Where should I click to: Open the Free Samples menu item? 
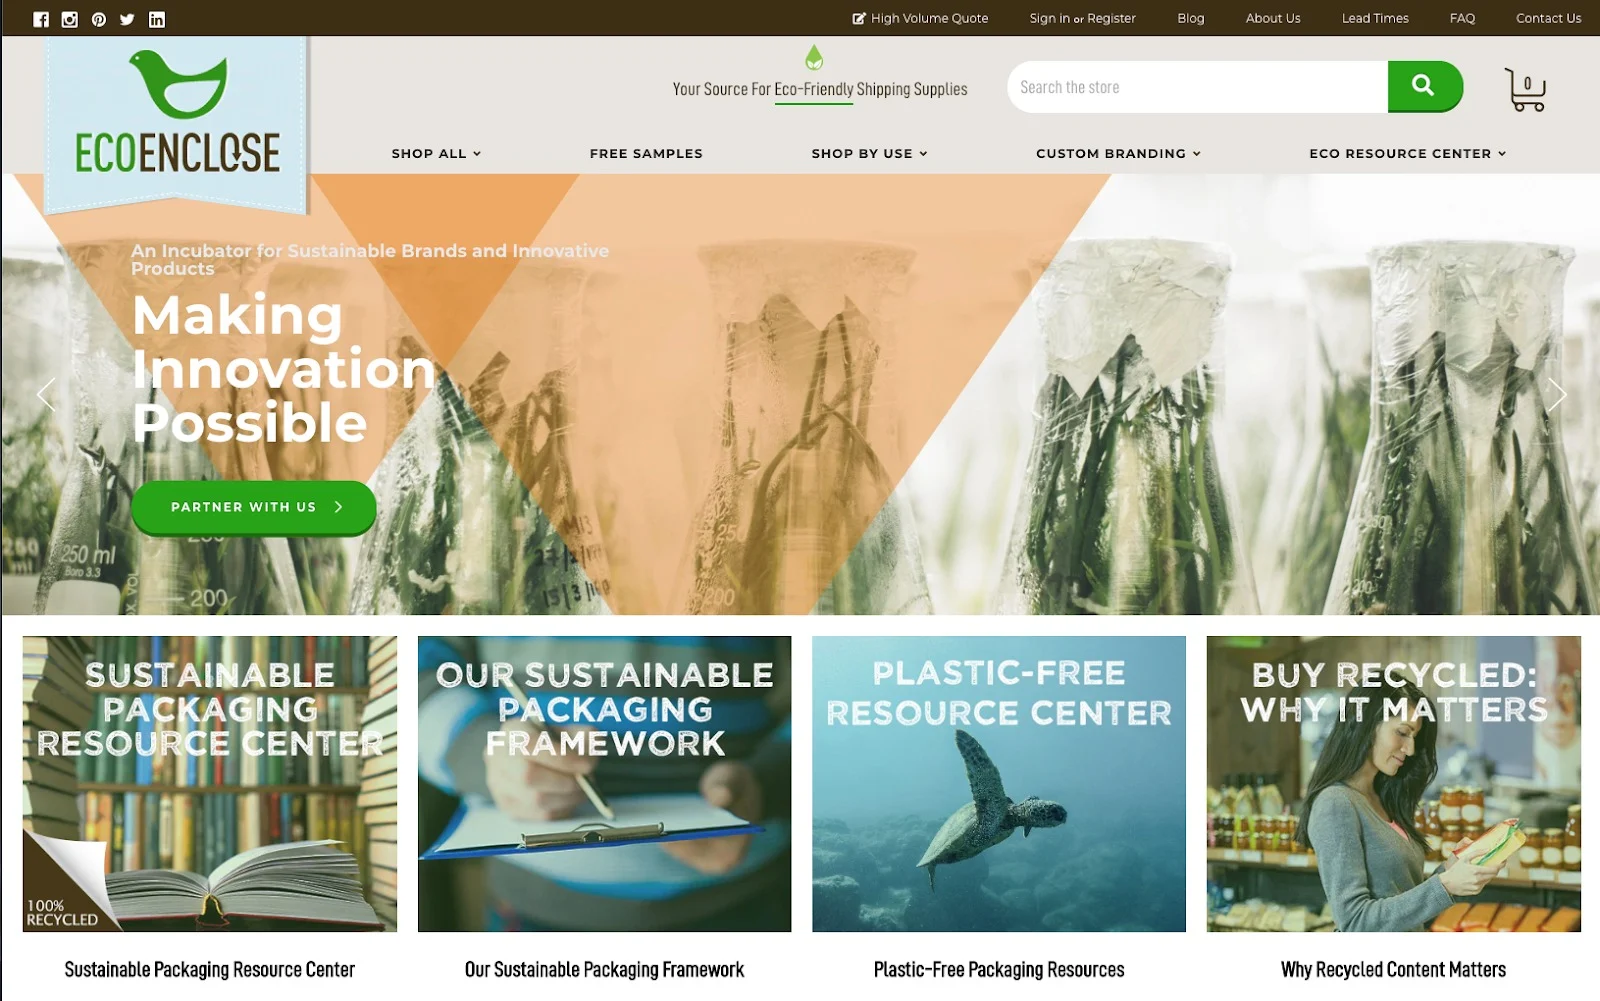pos(646,153)
